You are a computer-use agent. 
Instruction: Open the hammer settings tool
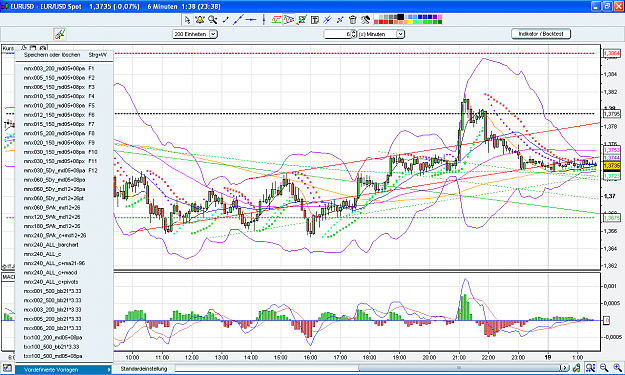pyautogui.click(x=365, y=20)
